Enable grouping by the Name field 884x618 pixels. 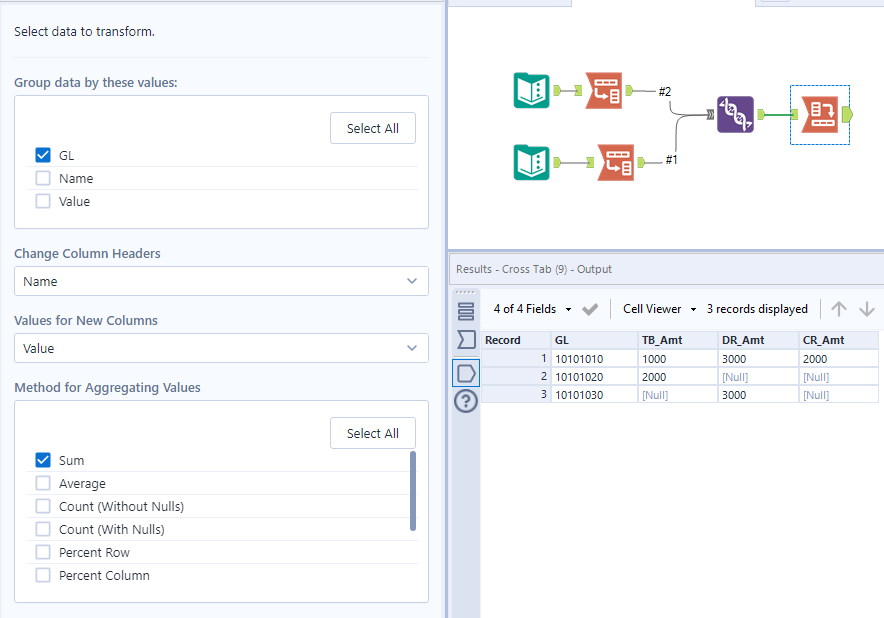click(x=43, y=178)
